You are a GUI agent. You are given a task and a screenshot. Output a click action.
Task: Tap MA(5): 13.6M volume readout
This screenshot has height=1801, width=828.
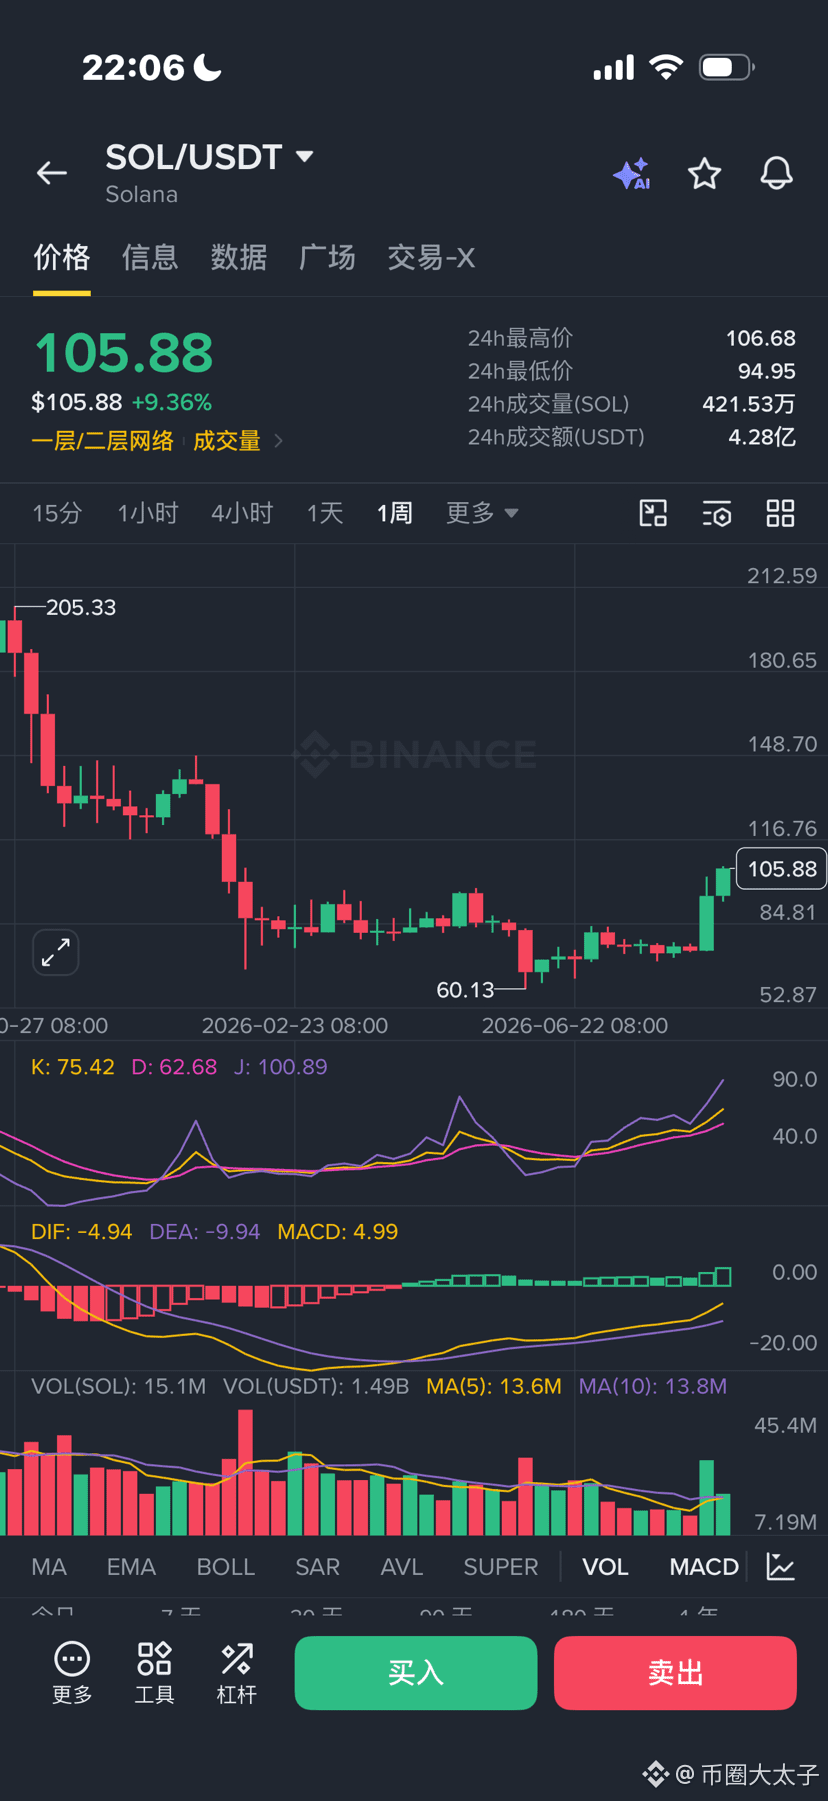(x=494, y=1386)
